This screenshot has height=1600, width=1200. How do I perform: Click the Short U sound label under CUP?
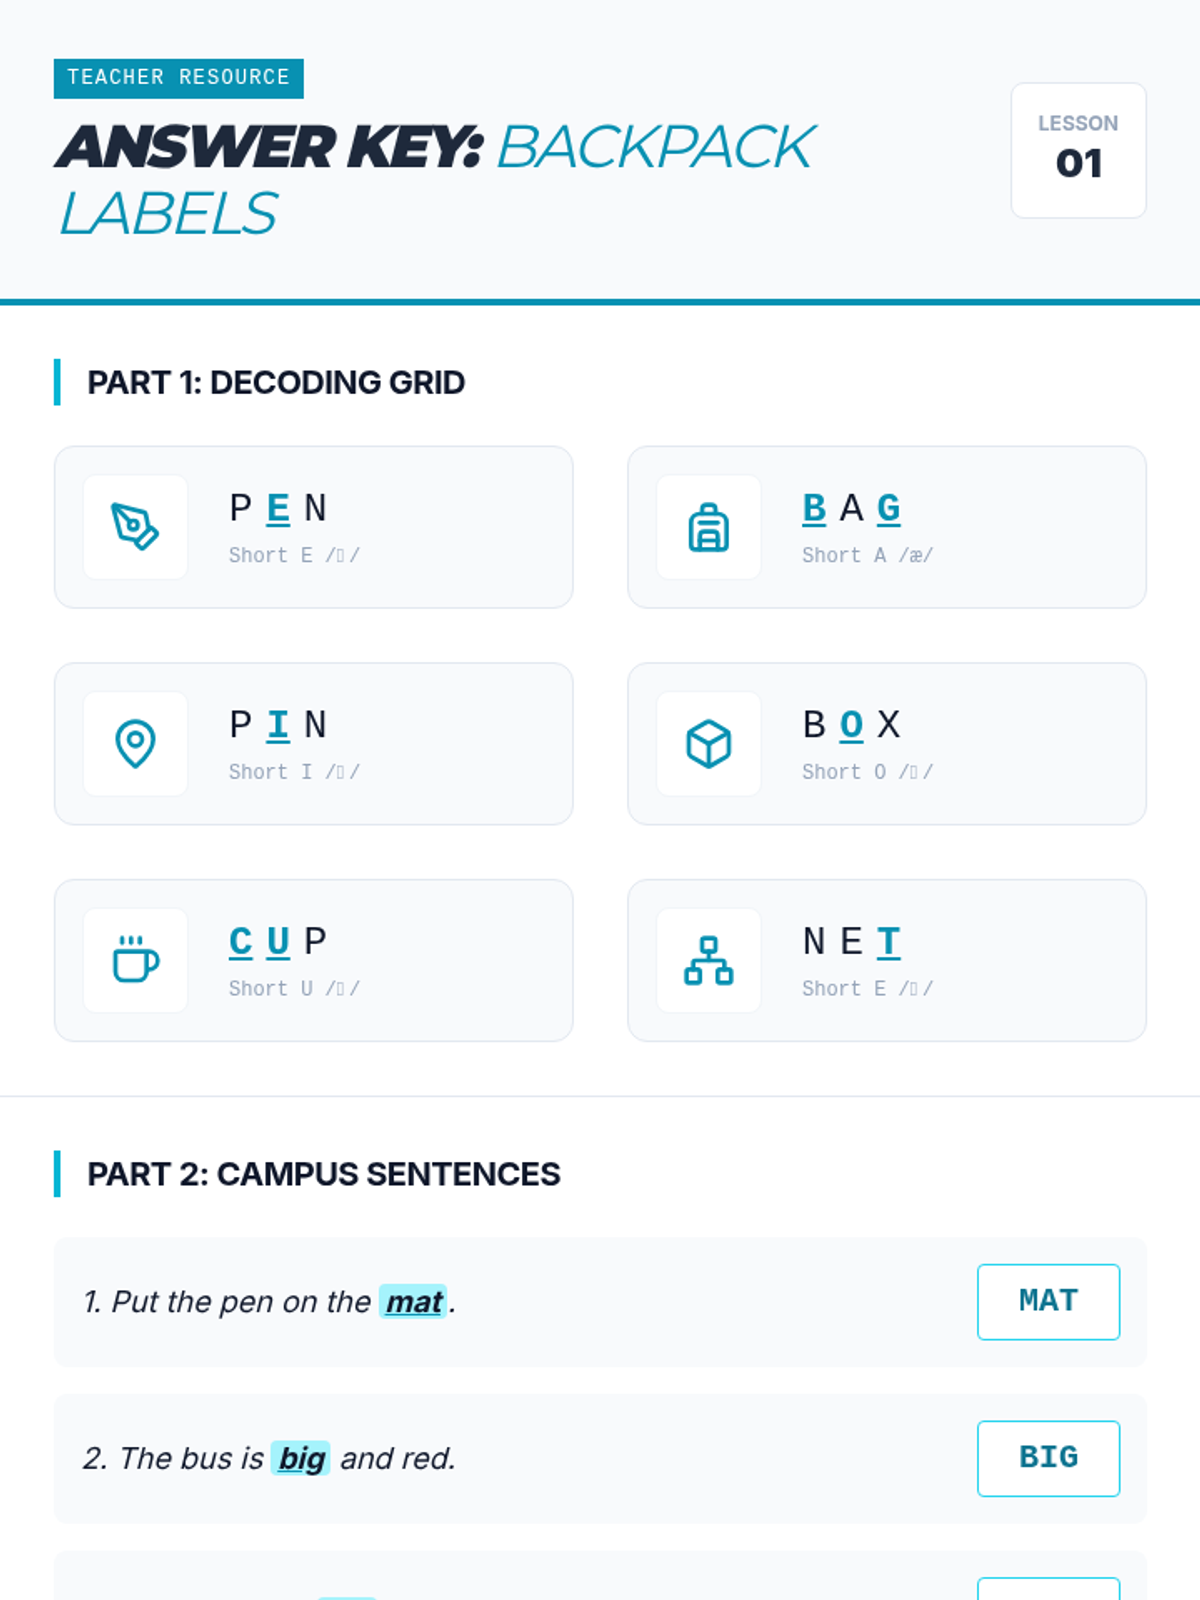click(293, 988)
